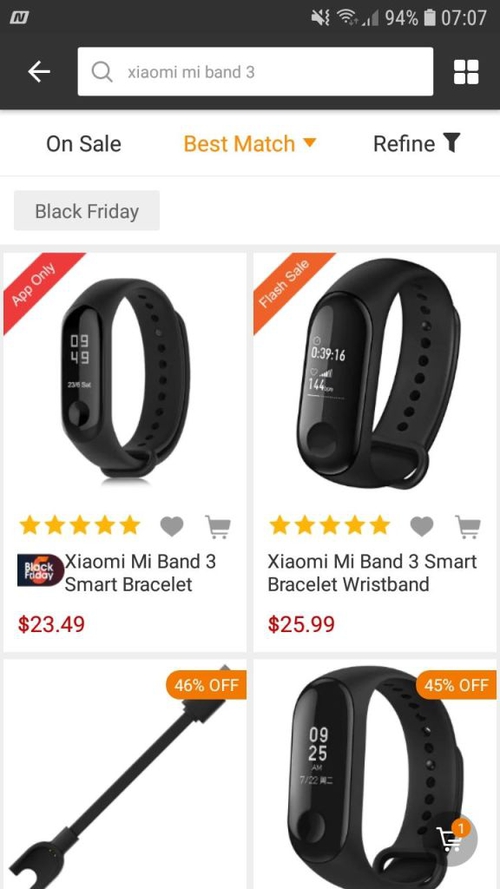Tap Black Friday badge on first product
The width and height of the screenshot is (500, 889).
click(40, 570)
